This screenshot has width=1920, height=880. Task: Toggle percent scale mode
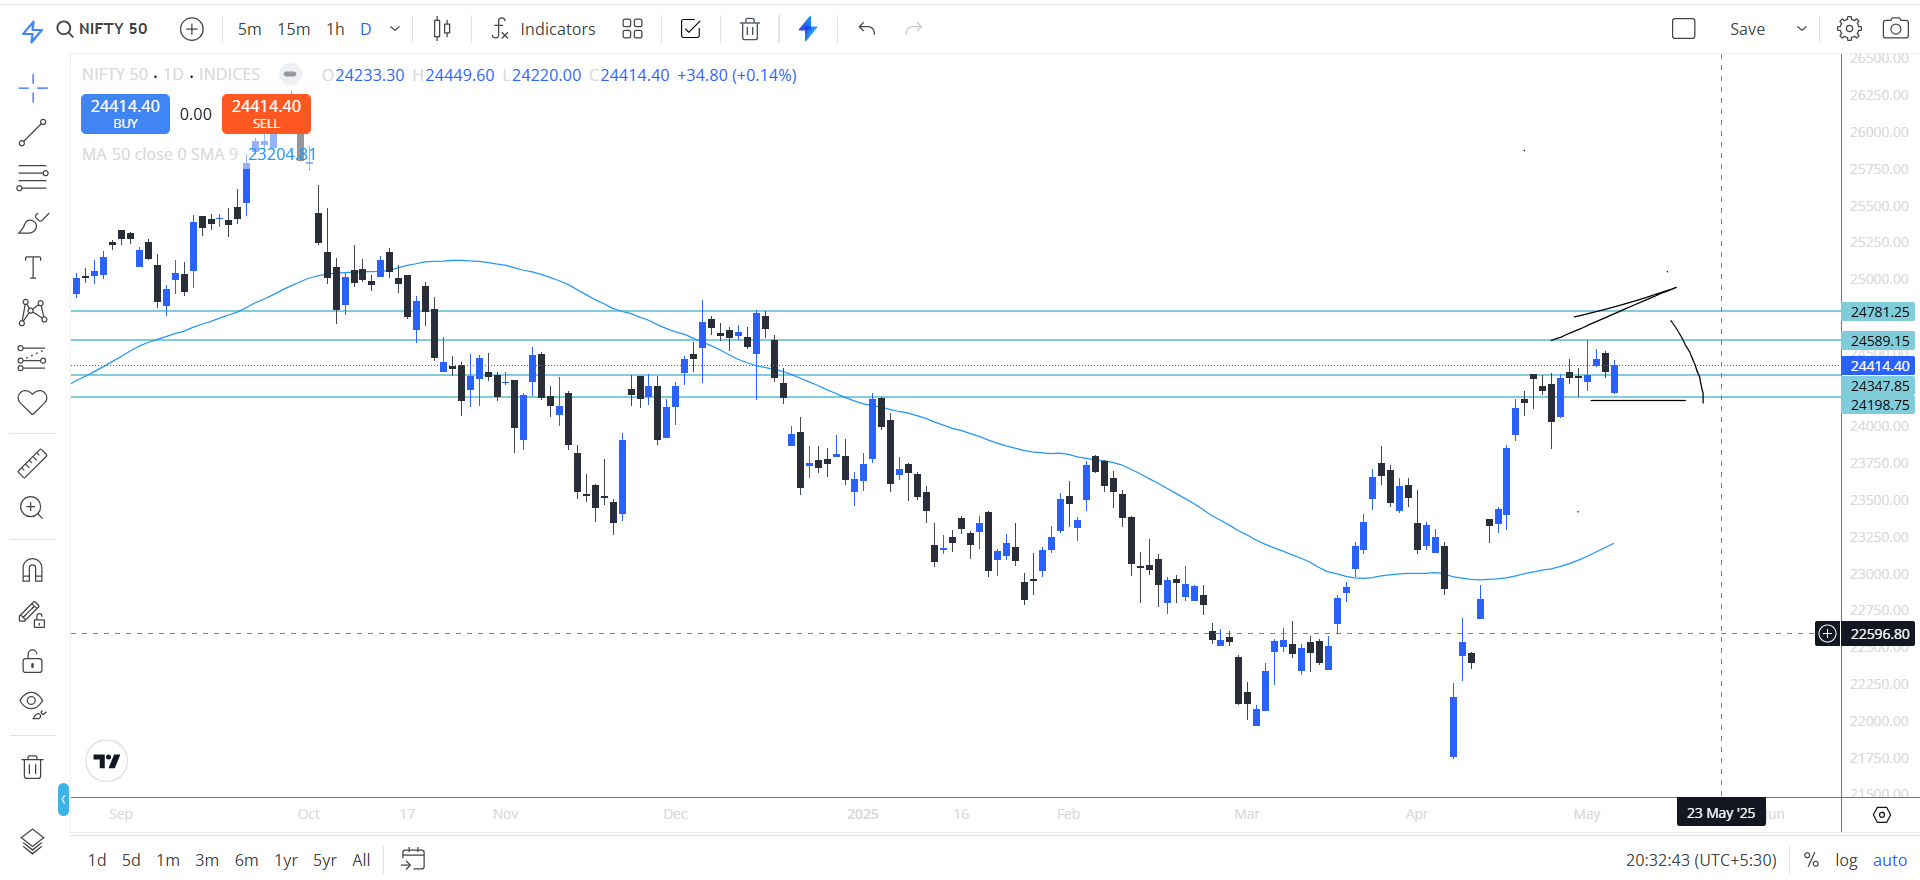[1811, 860]
